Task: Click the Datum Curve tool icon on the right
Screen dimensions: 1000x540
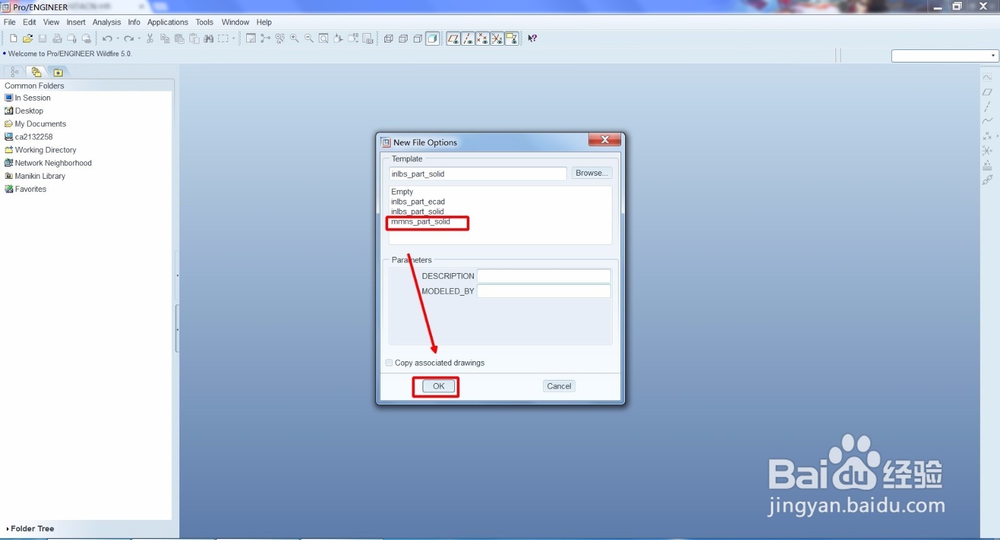Action: click(x=987, y=120)
